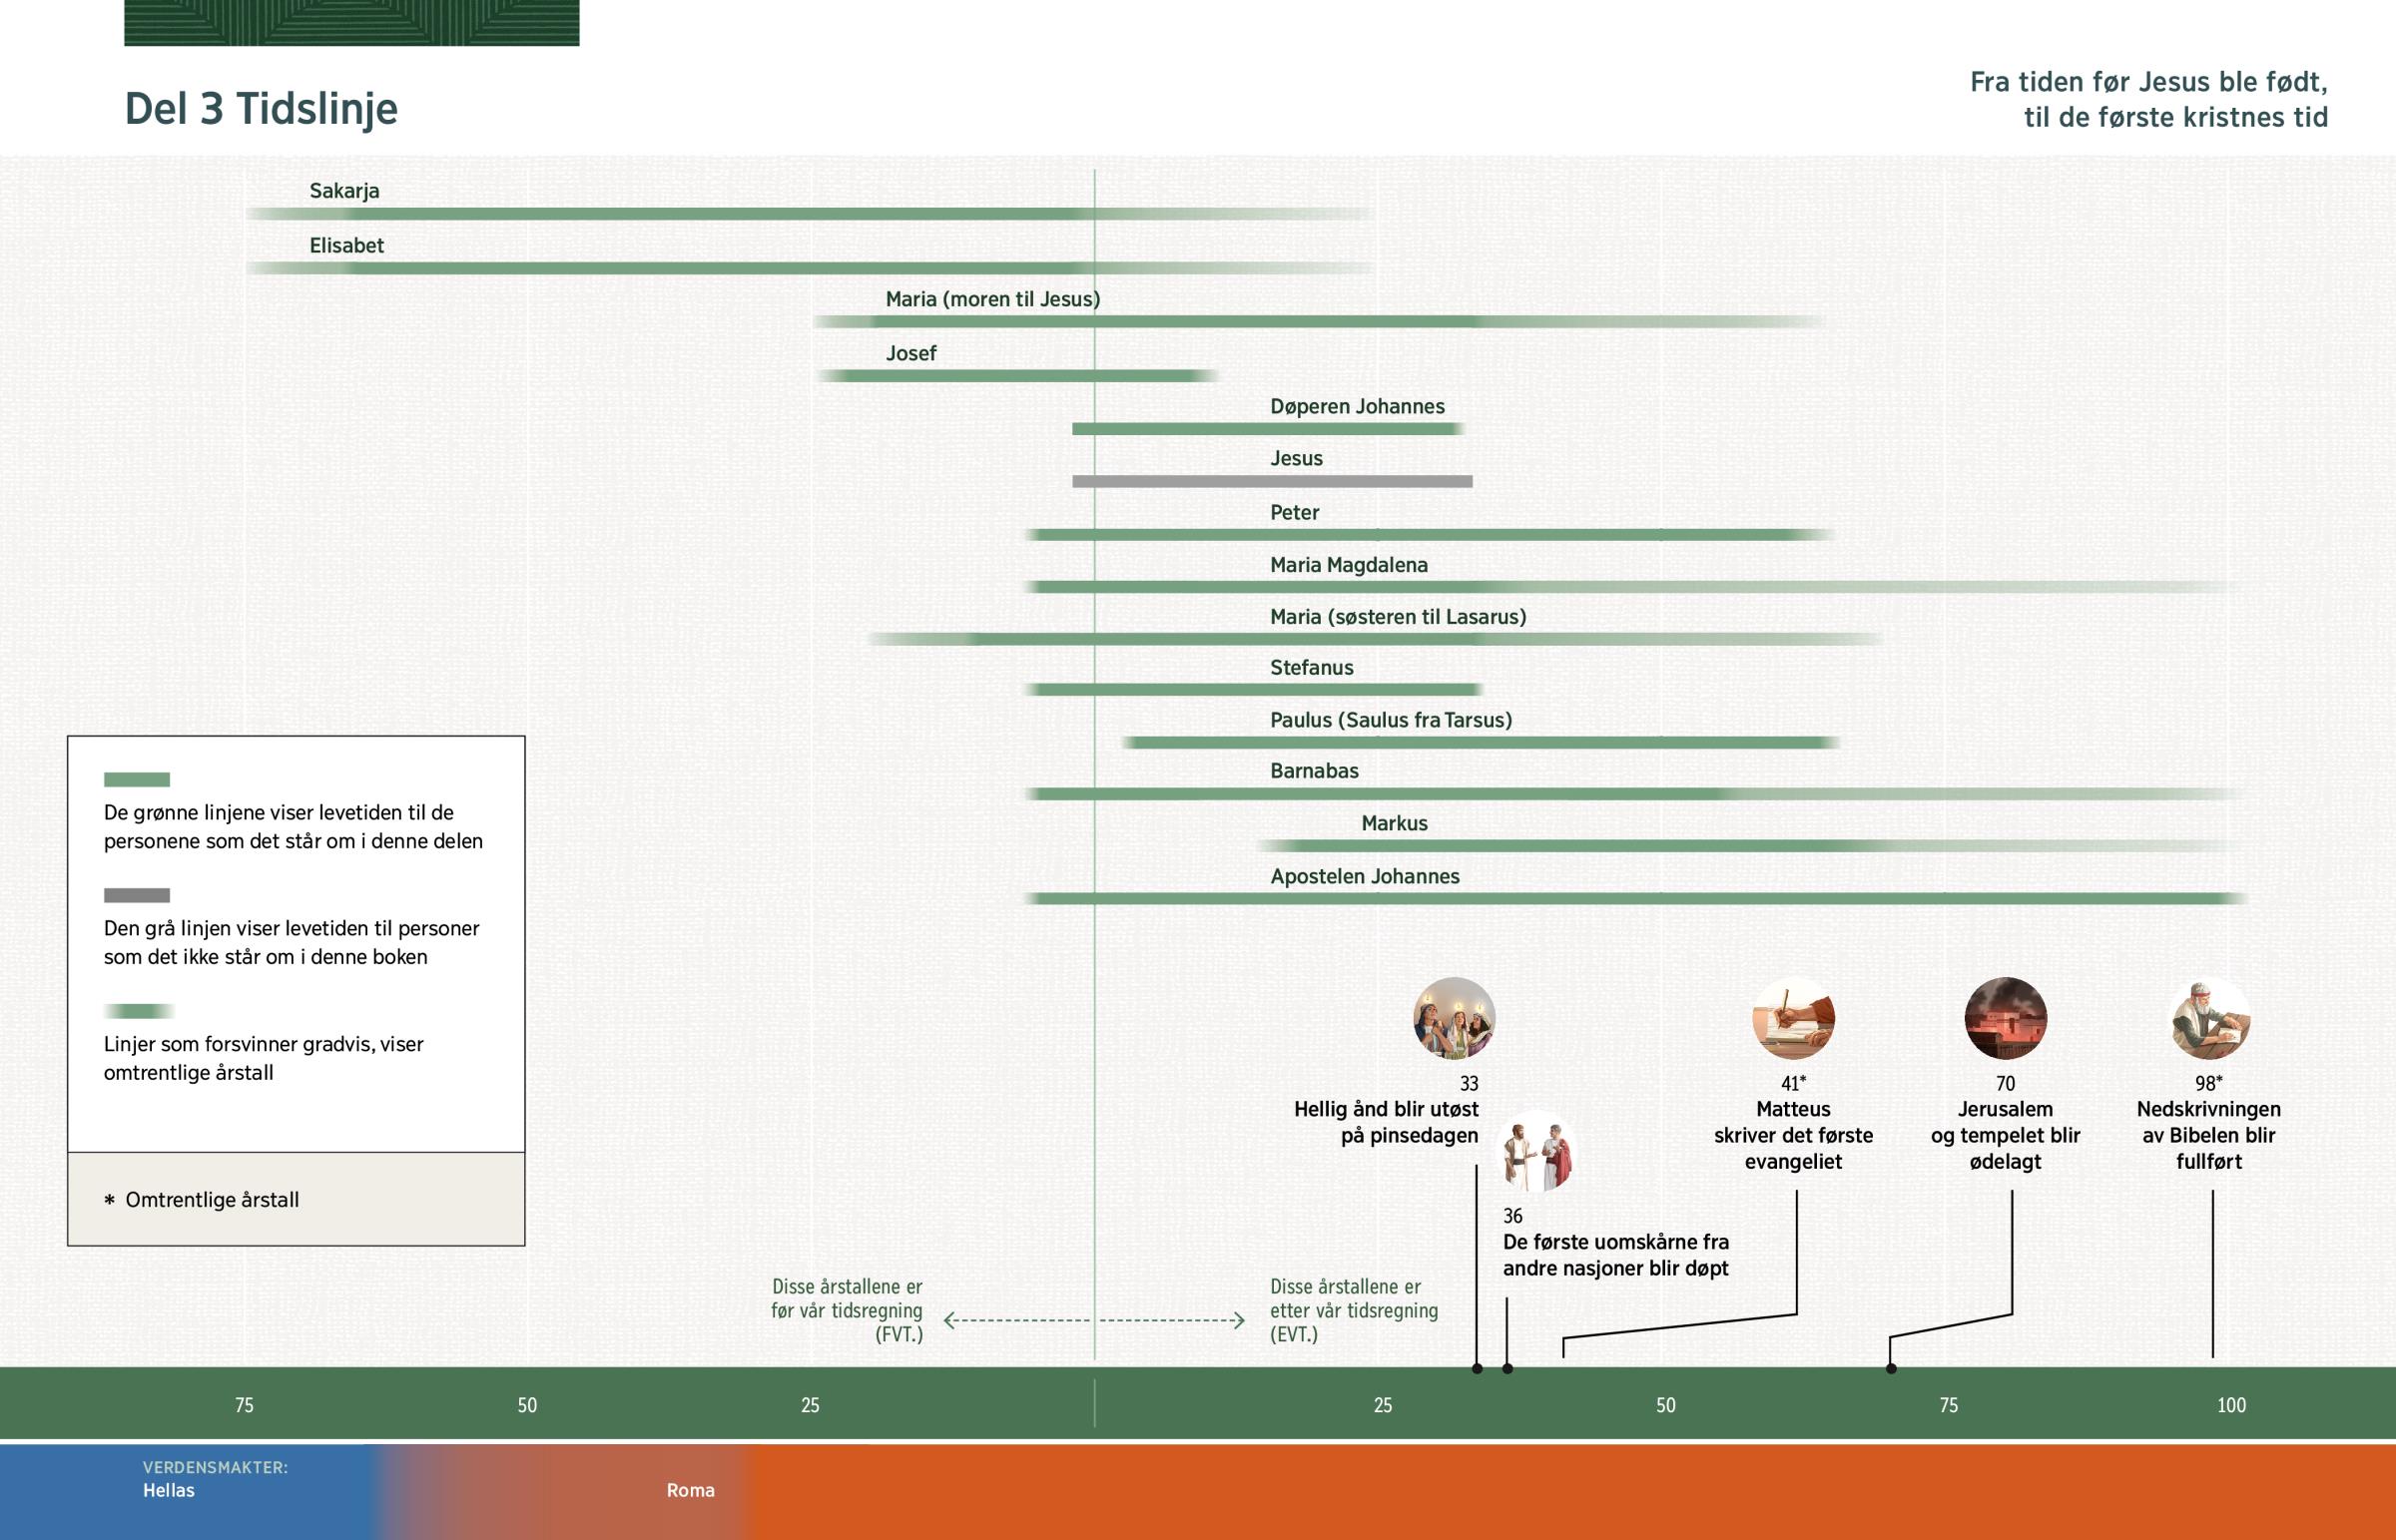This screenshot has width=2396, height=1540.
Task: Click the timeline dot for year 33
Action: click(1477, 1368)
